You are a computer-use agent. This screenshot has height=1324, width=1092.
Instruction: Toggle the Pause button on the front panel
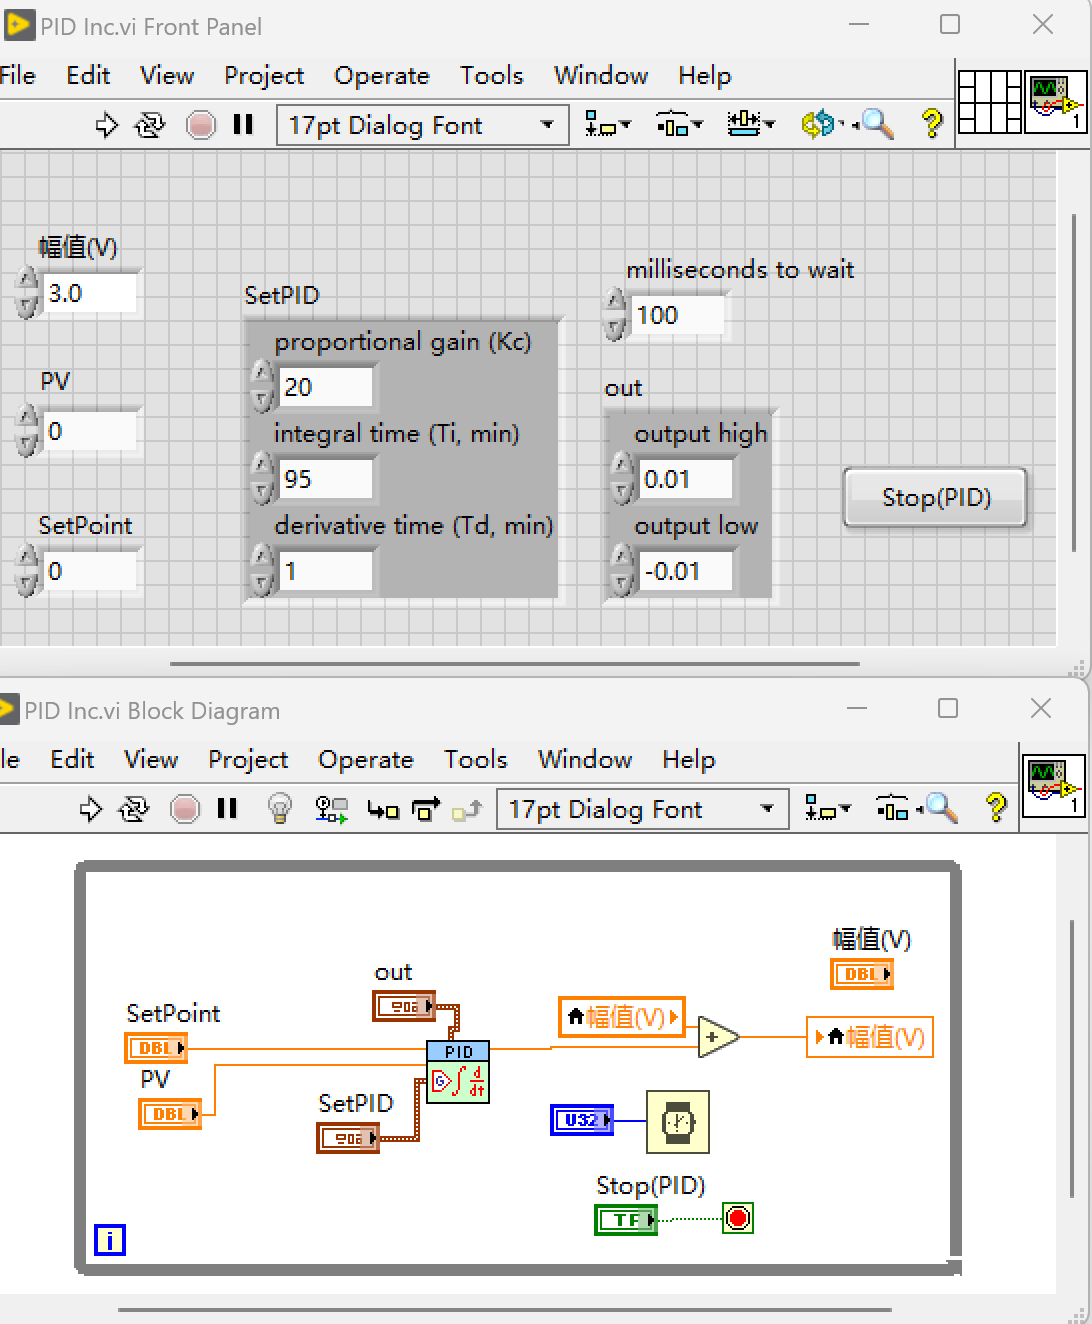point(243,124)
